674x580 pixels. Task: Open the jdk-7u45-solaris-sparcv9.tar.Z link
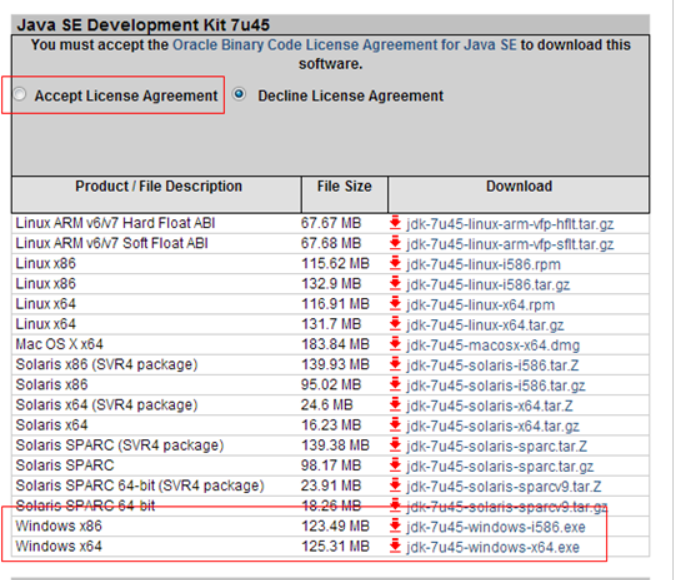pyautogui.click(x=504, y=487)
